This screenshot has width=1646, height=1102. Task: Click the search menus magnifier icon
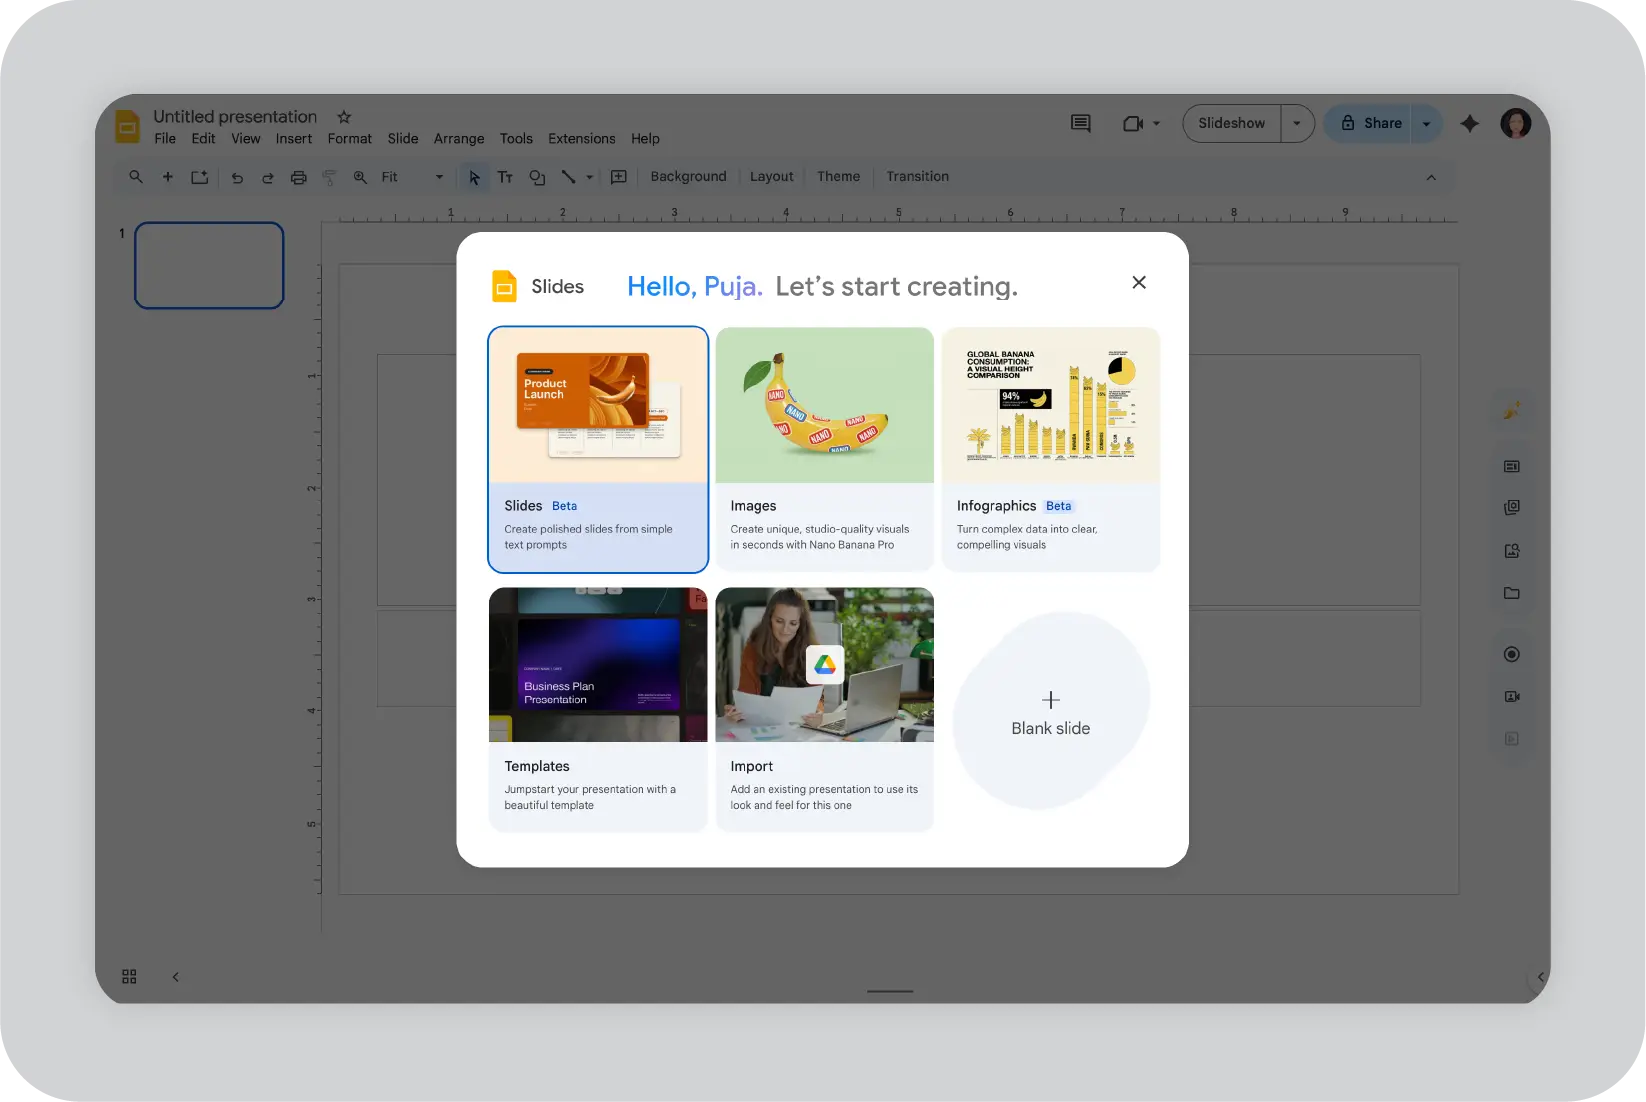pos(136,177)
